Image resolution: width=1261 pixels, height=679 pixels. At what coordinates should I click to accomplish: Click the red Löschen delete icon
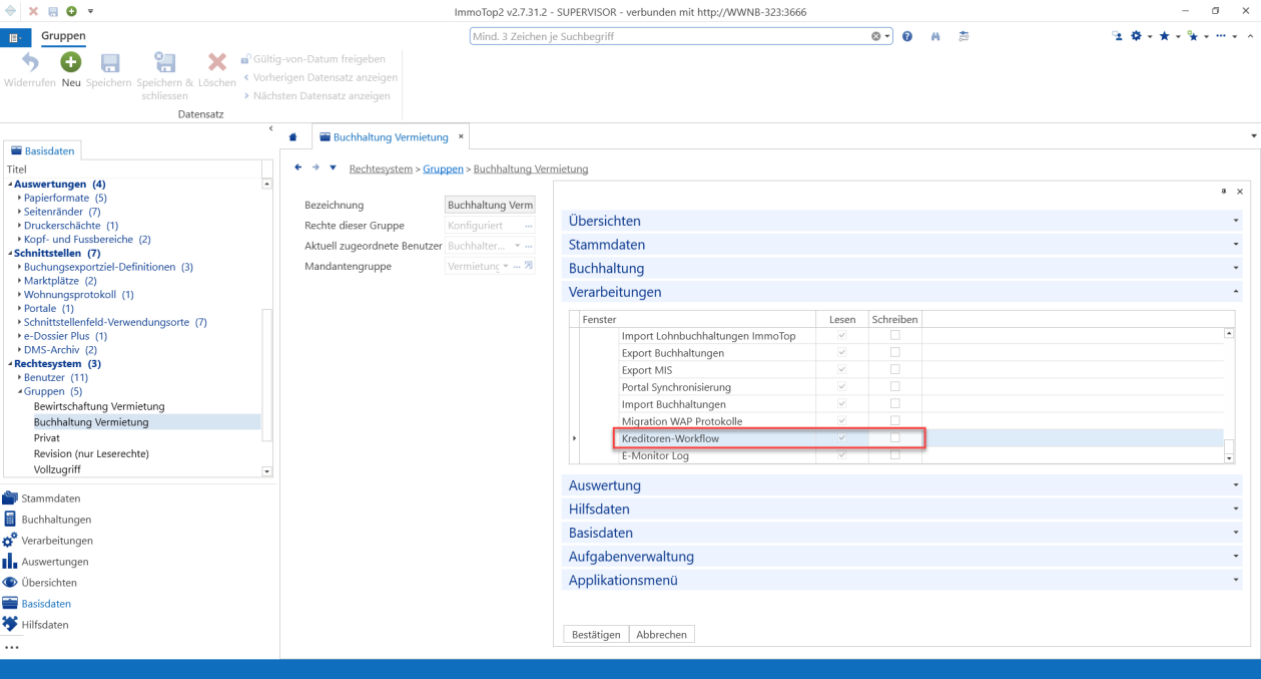coord(217,62)
